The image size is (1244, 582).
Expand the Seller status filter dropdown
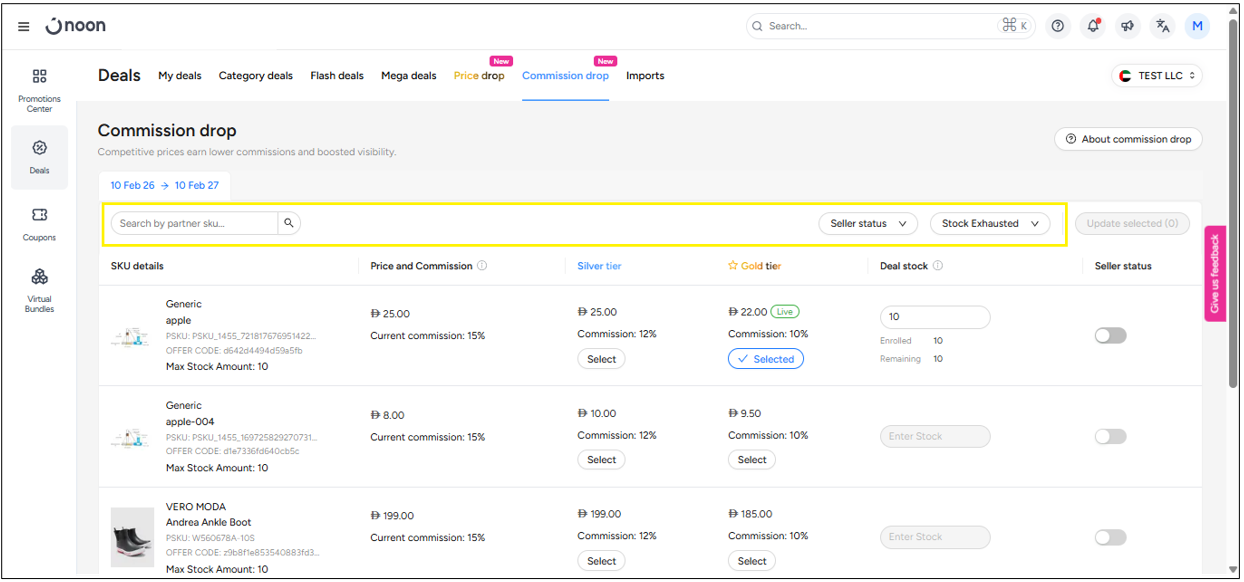tap(867, 224)
